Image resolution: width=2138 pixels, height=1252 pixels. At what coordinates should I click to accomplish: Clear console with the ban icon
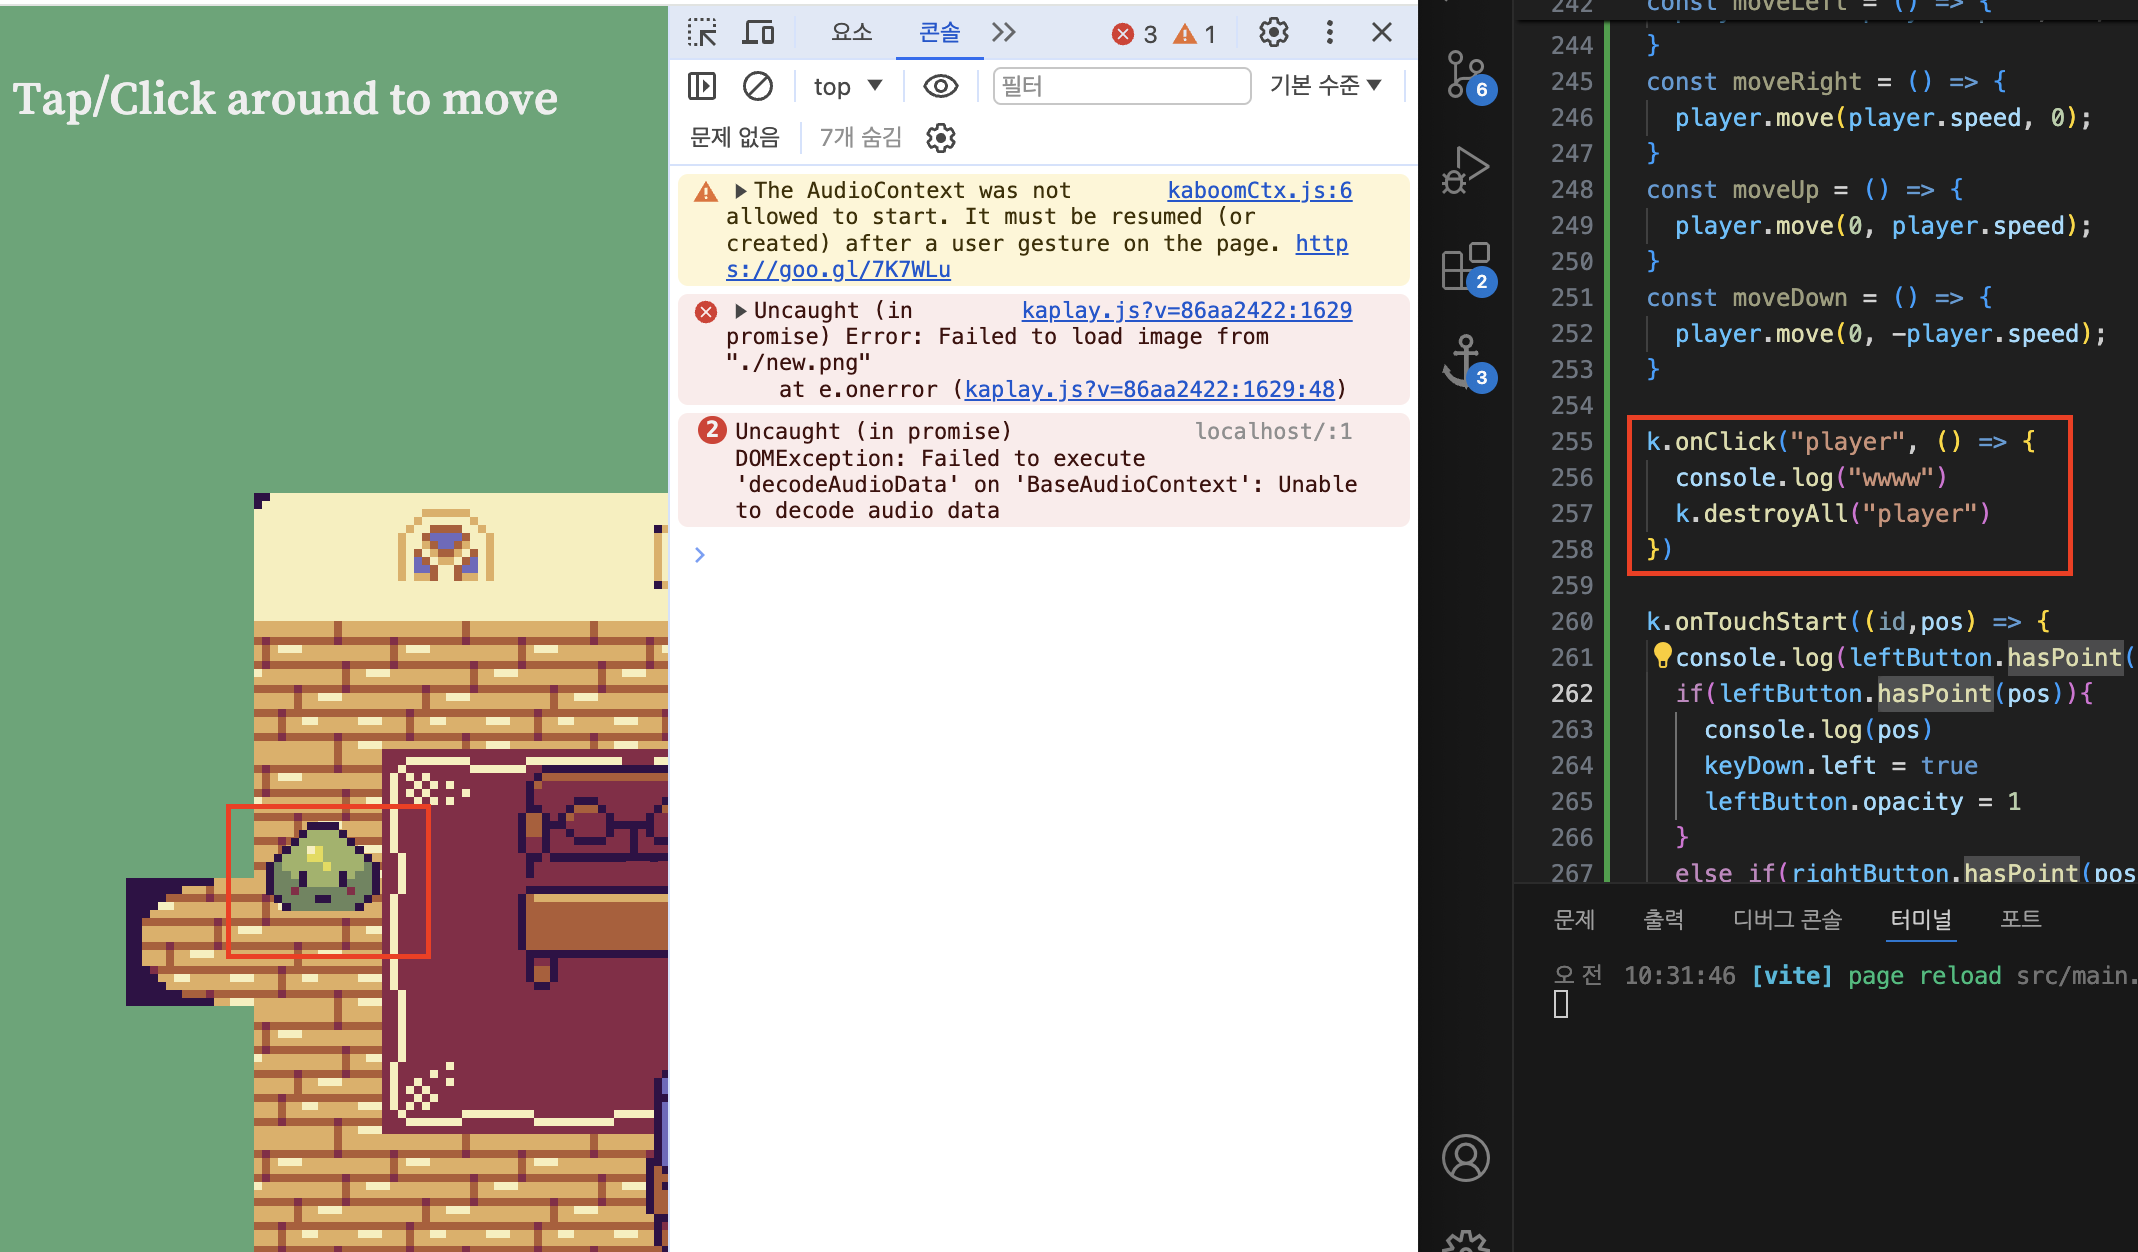[x=758, y=86]
